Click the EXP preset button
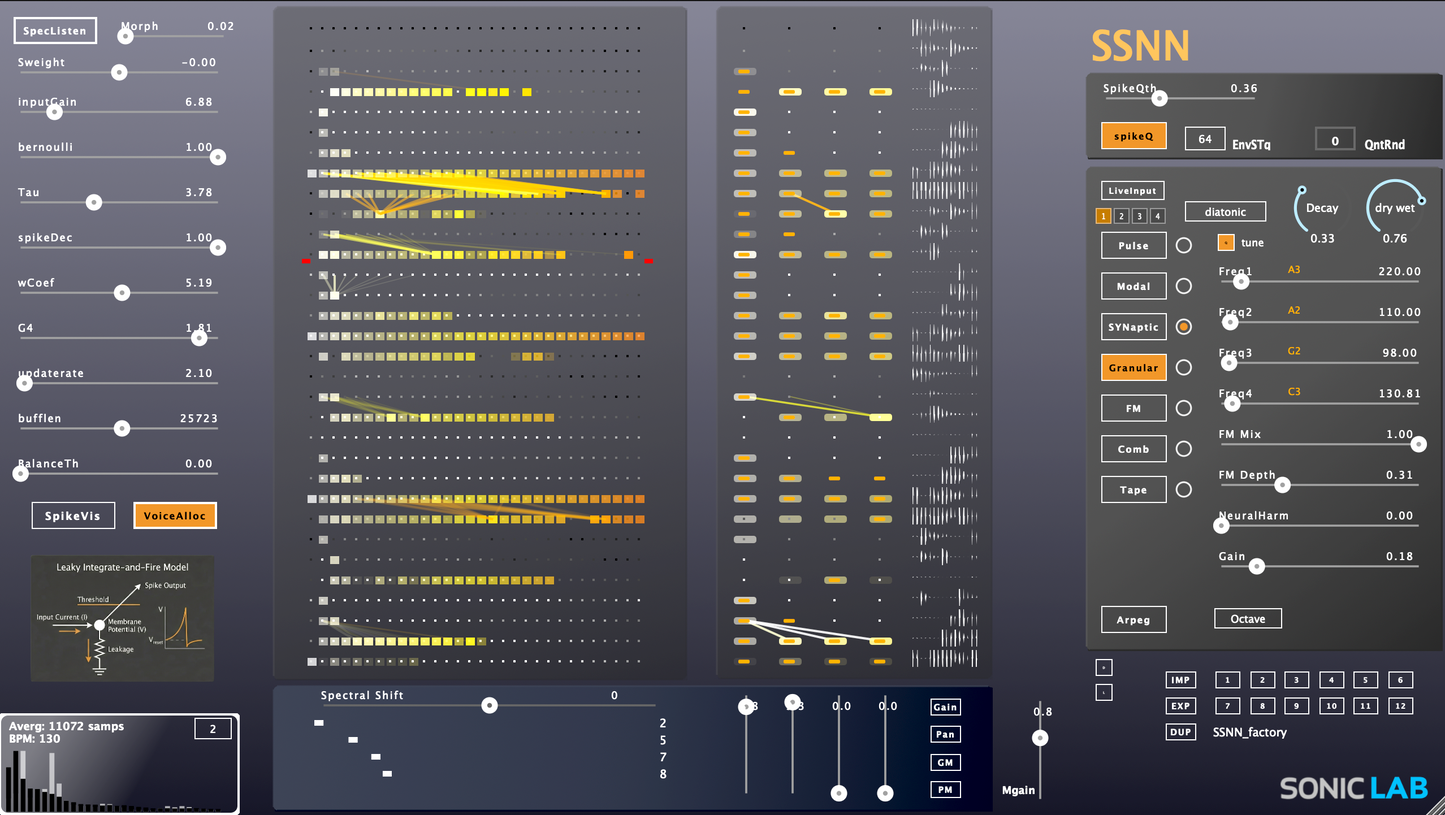 (1181, 706)
